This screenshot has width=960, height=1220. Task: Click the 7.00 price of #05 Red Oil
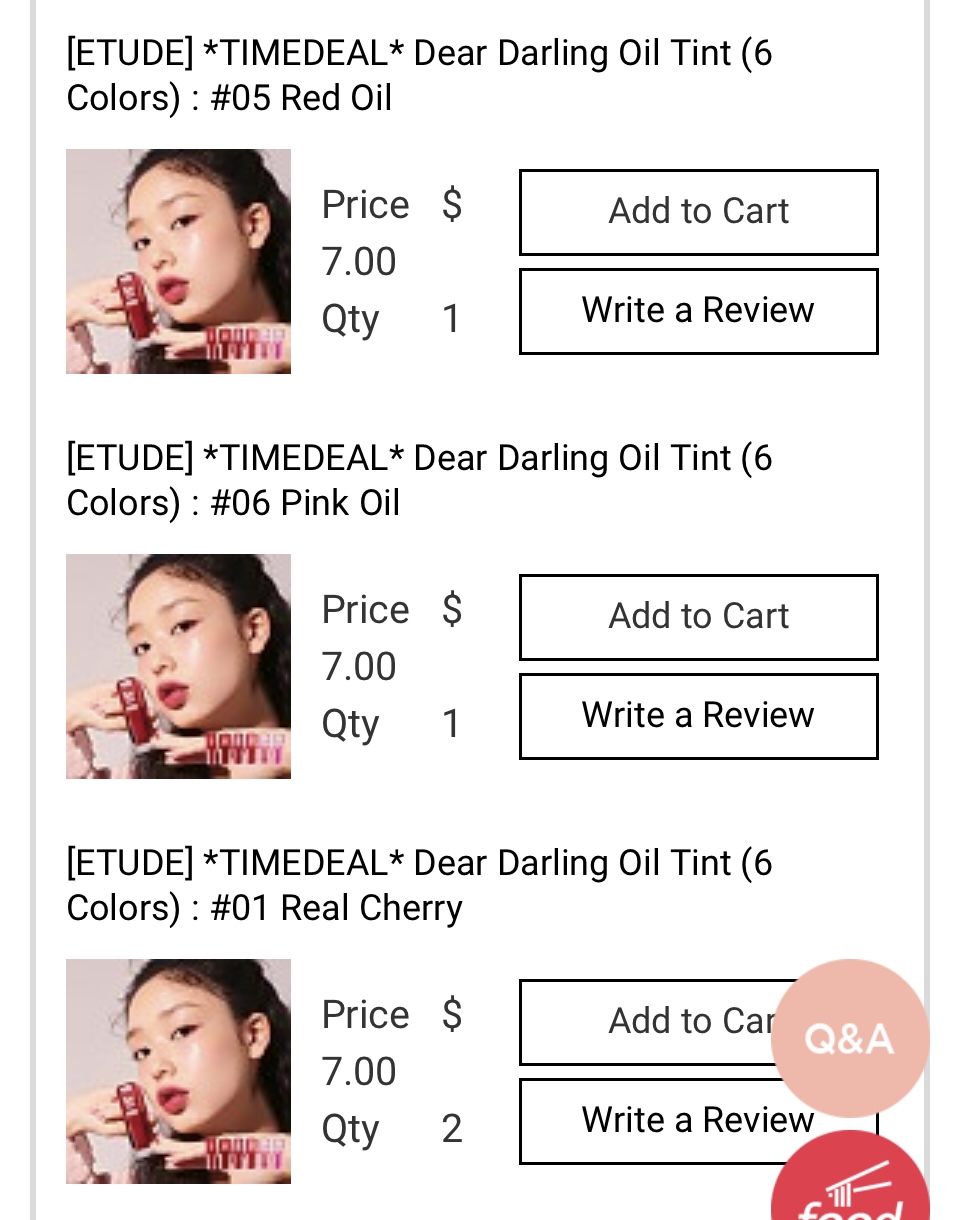coord(359,262)
